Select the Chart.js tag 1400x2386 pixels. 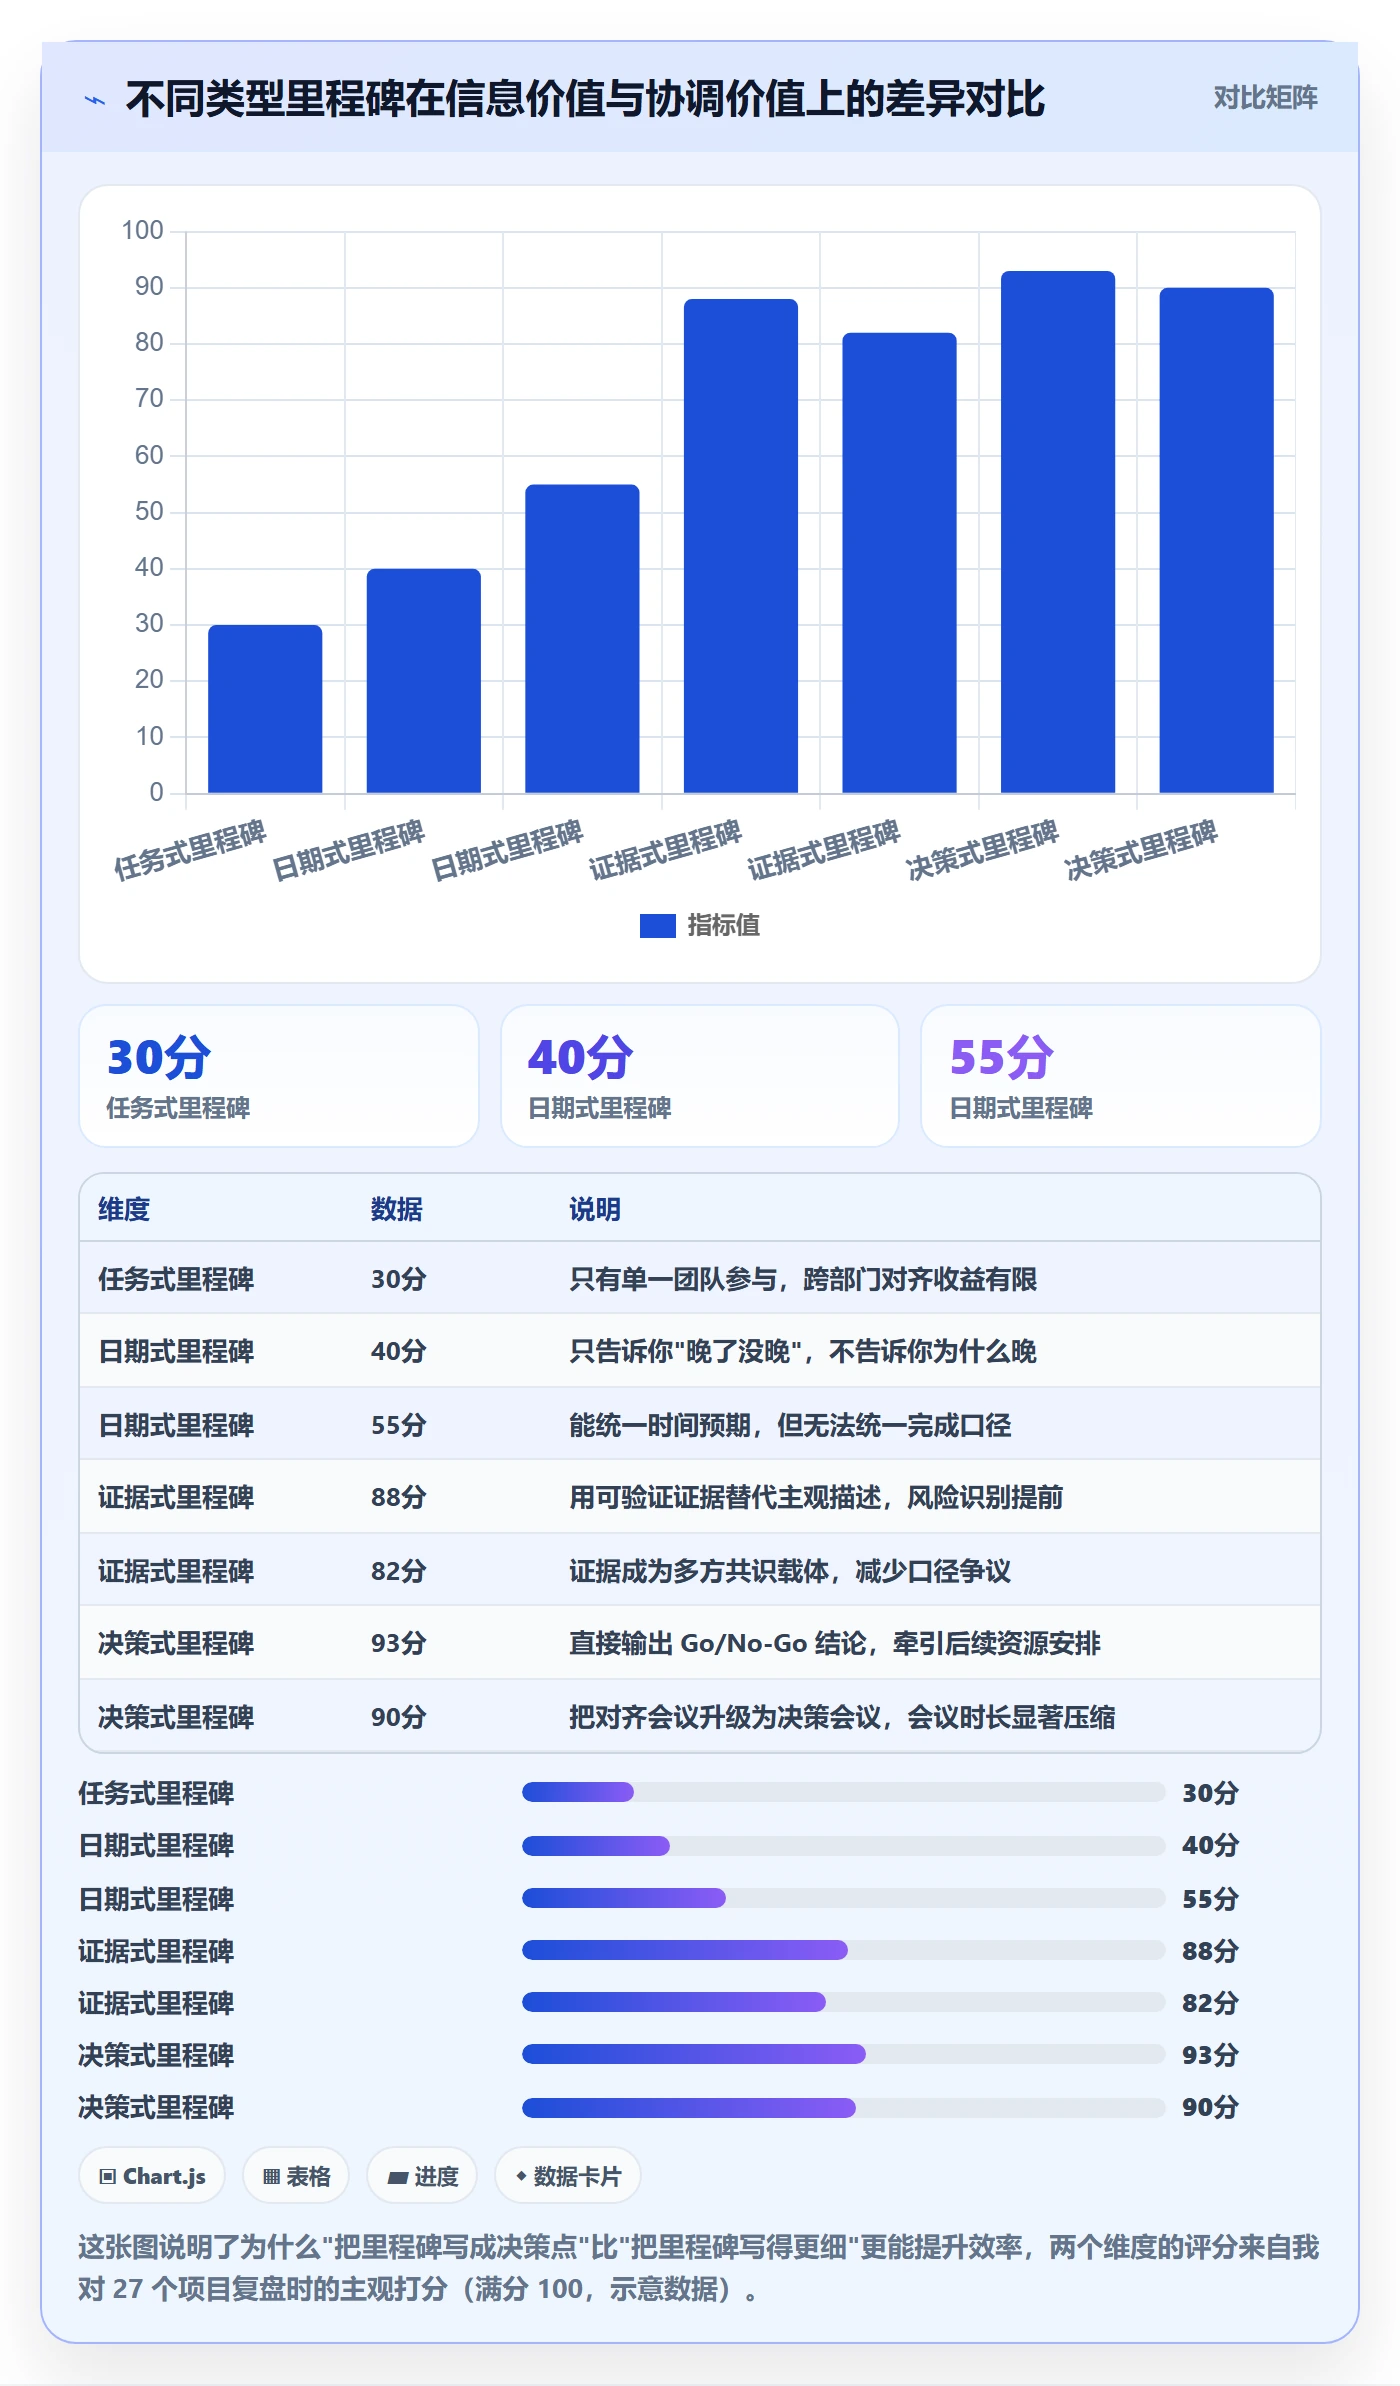point(152,2176)
